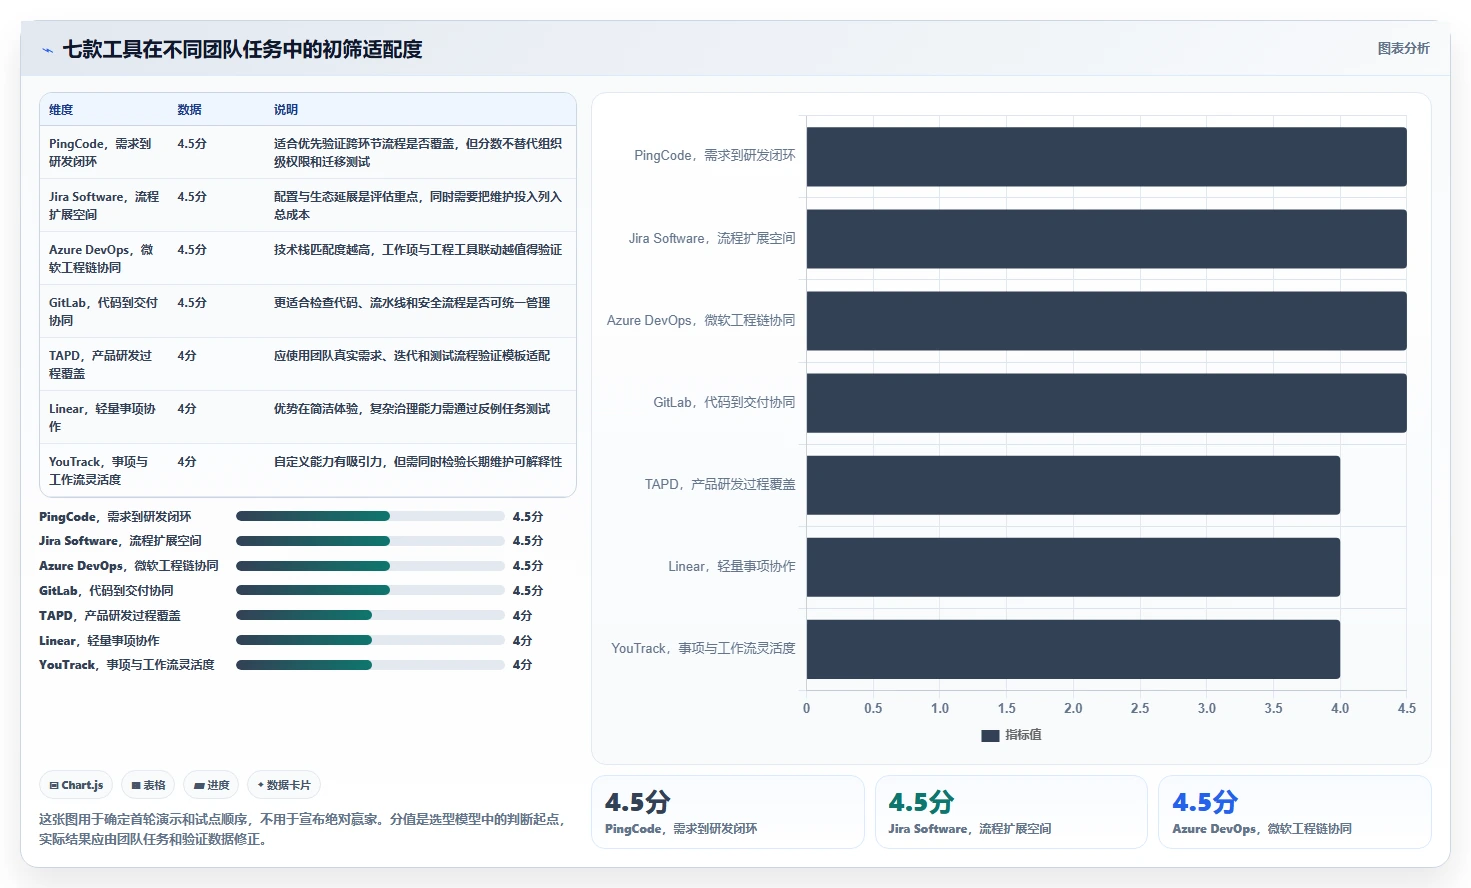1471x888 pixels.
Task: Click the 表格 tag chip
Action: (148, 785)
